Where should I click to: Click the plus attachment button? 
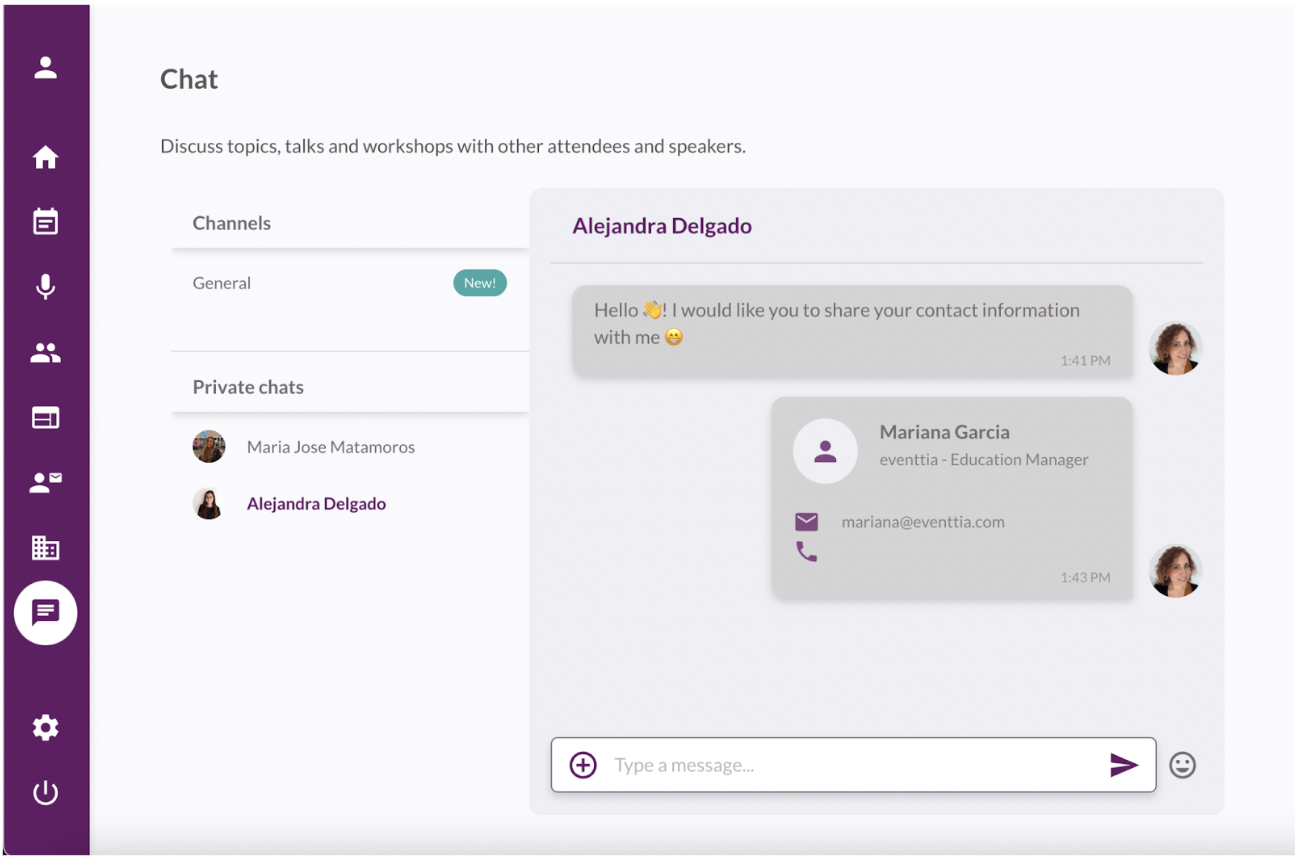(x=583, y=765)
